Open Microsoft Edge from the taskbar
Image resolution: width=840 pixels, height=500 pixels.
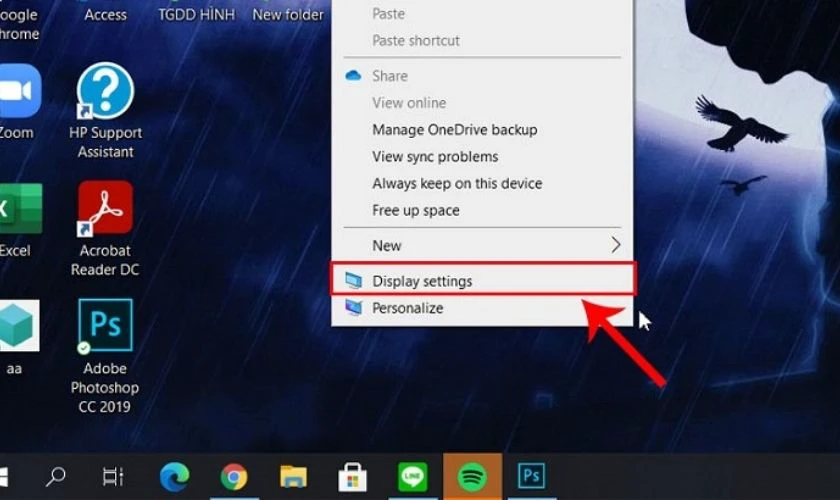[x=175, y=476]
